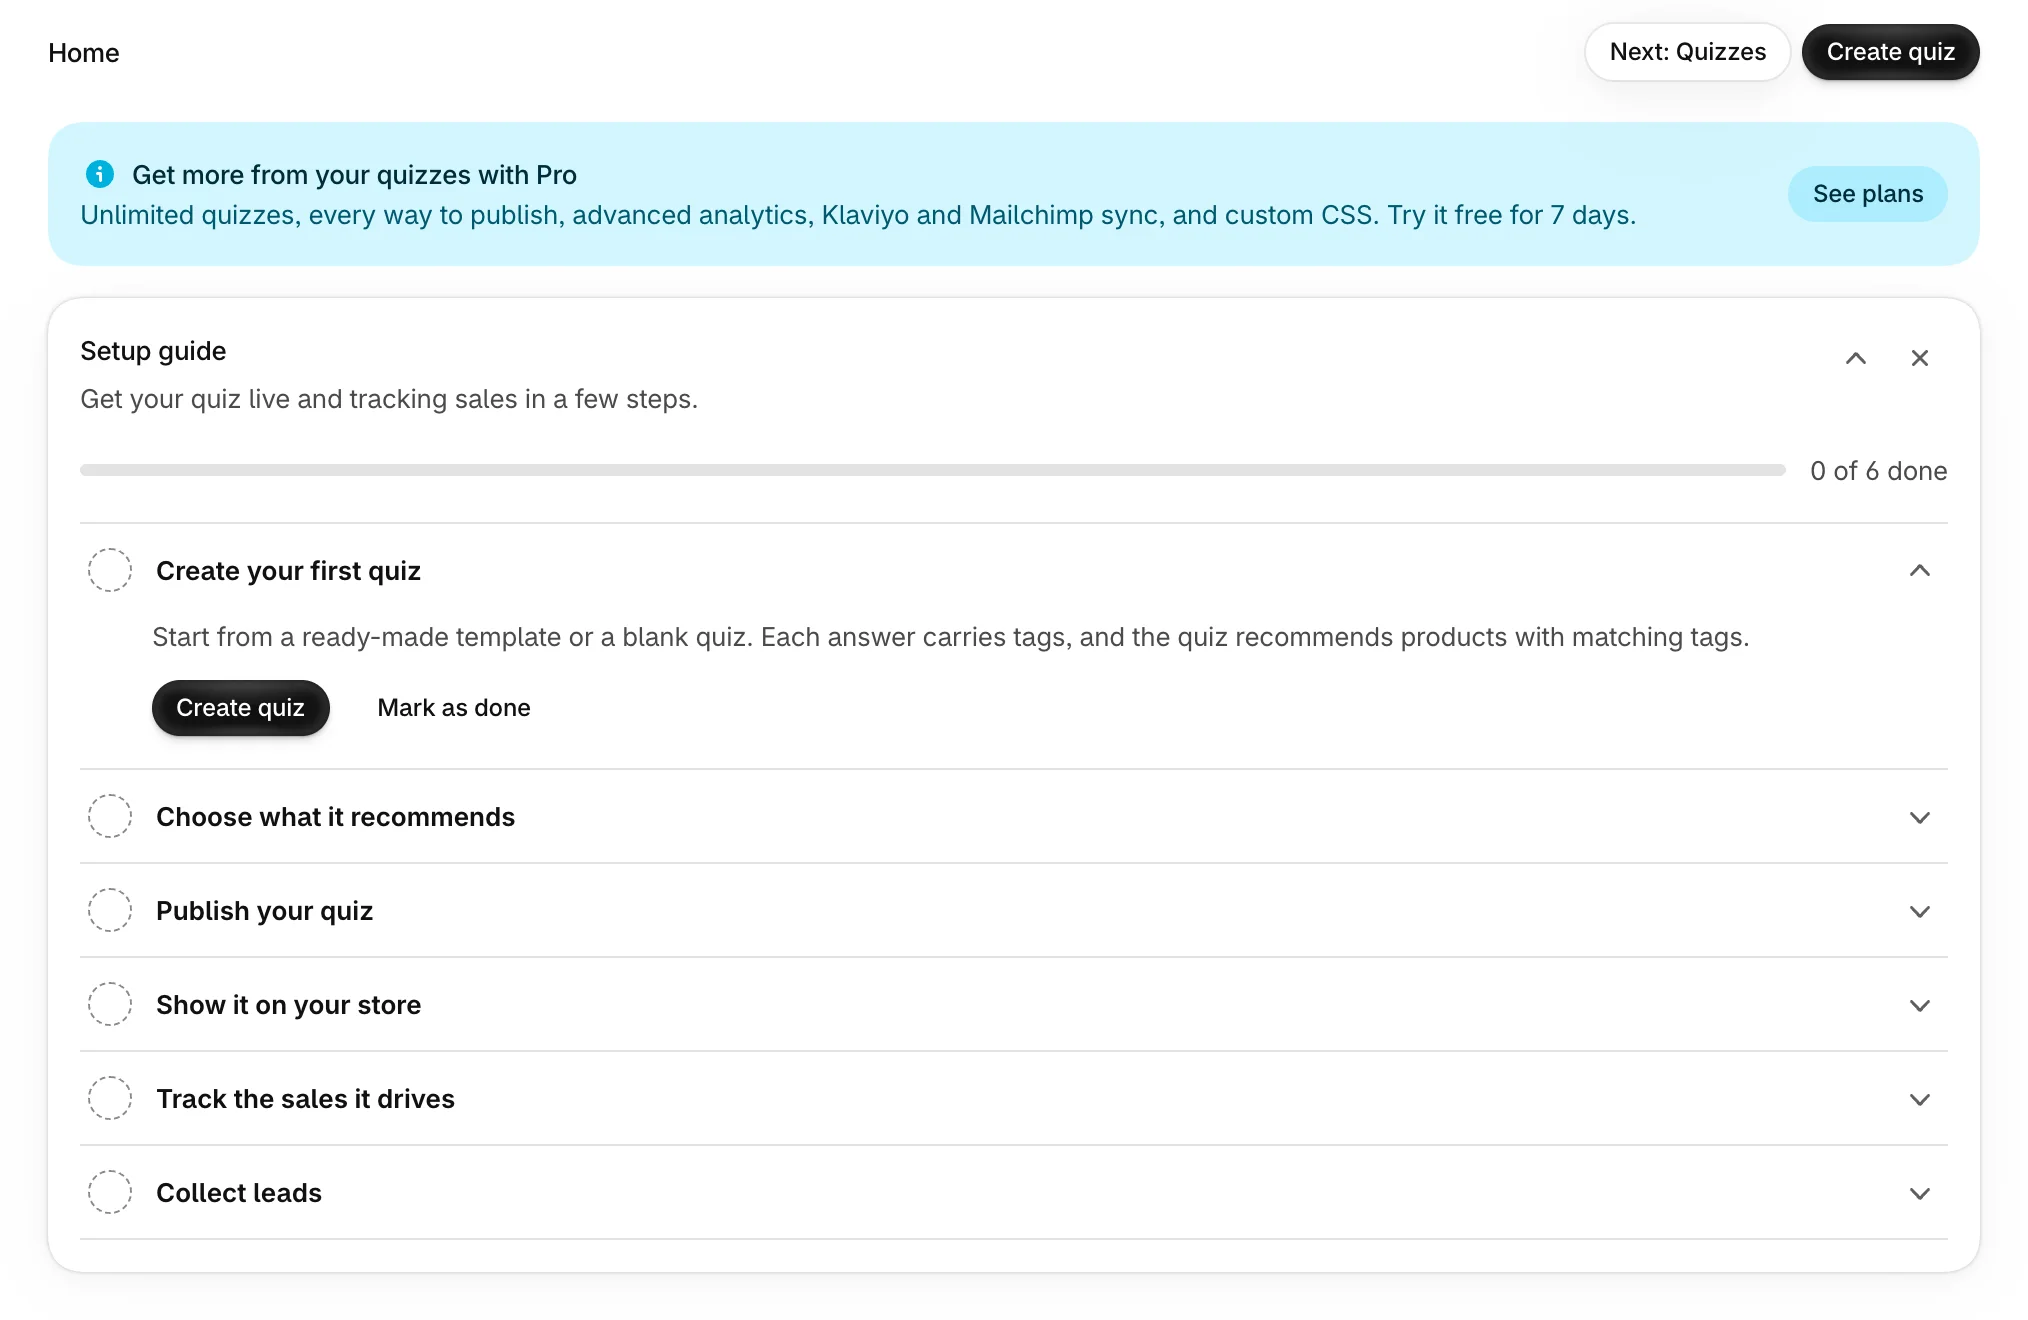
Task: Expand the Publish your quiz chevron
Action: (x=1920, y=911)
